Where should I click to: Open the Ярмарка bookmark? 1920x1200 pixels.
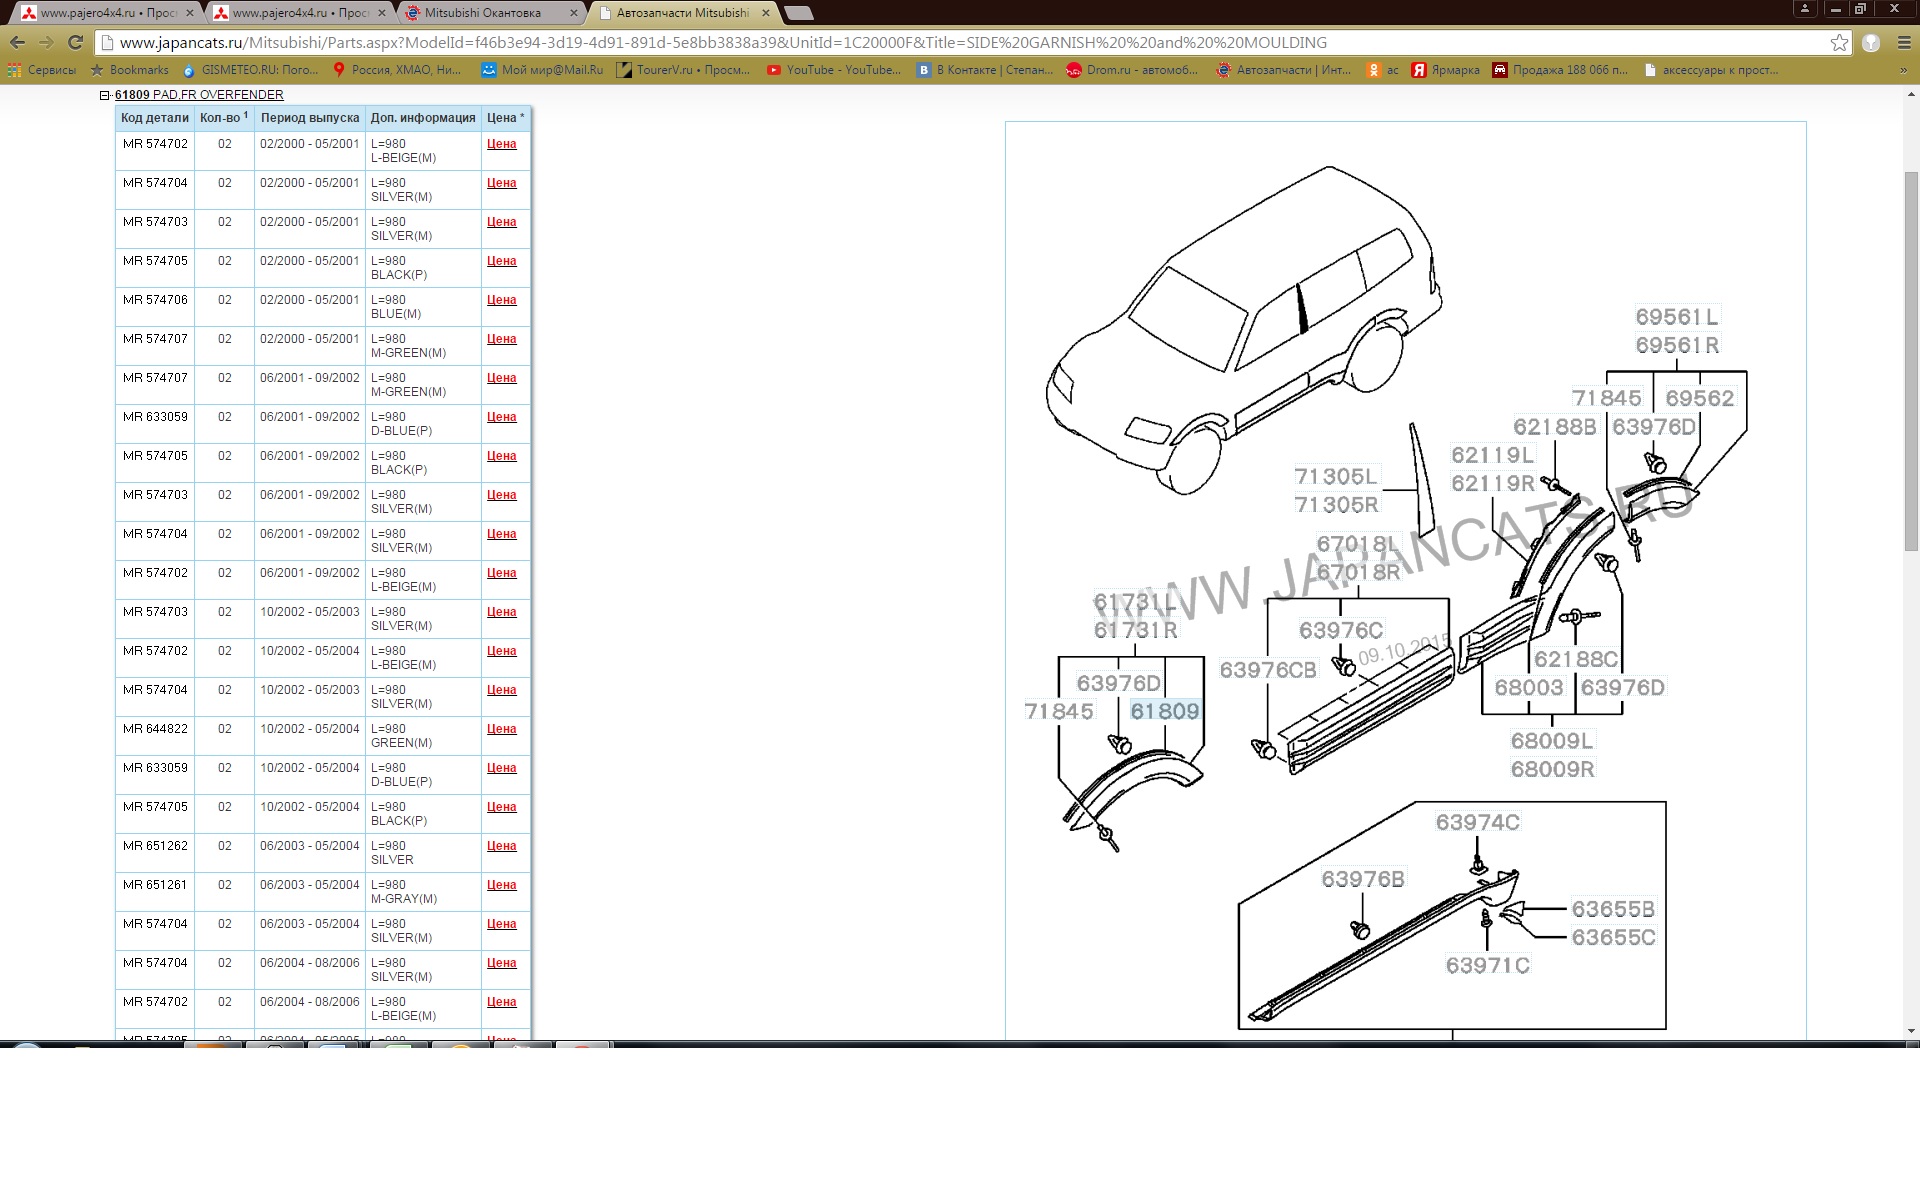pos(1445,70)
